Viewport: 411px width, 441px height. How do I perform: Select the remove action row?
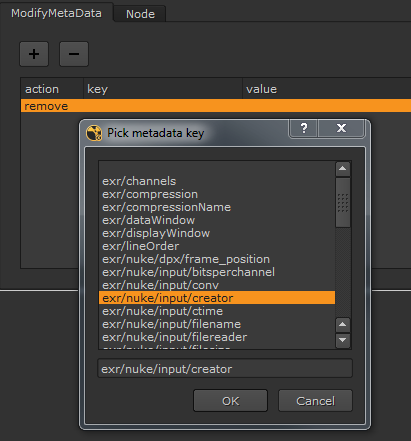pyautogui.click(x=216, y=106)
